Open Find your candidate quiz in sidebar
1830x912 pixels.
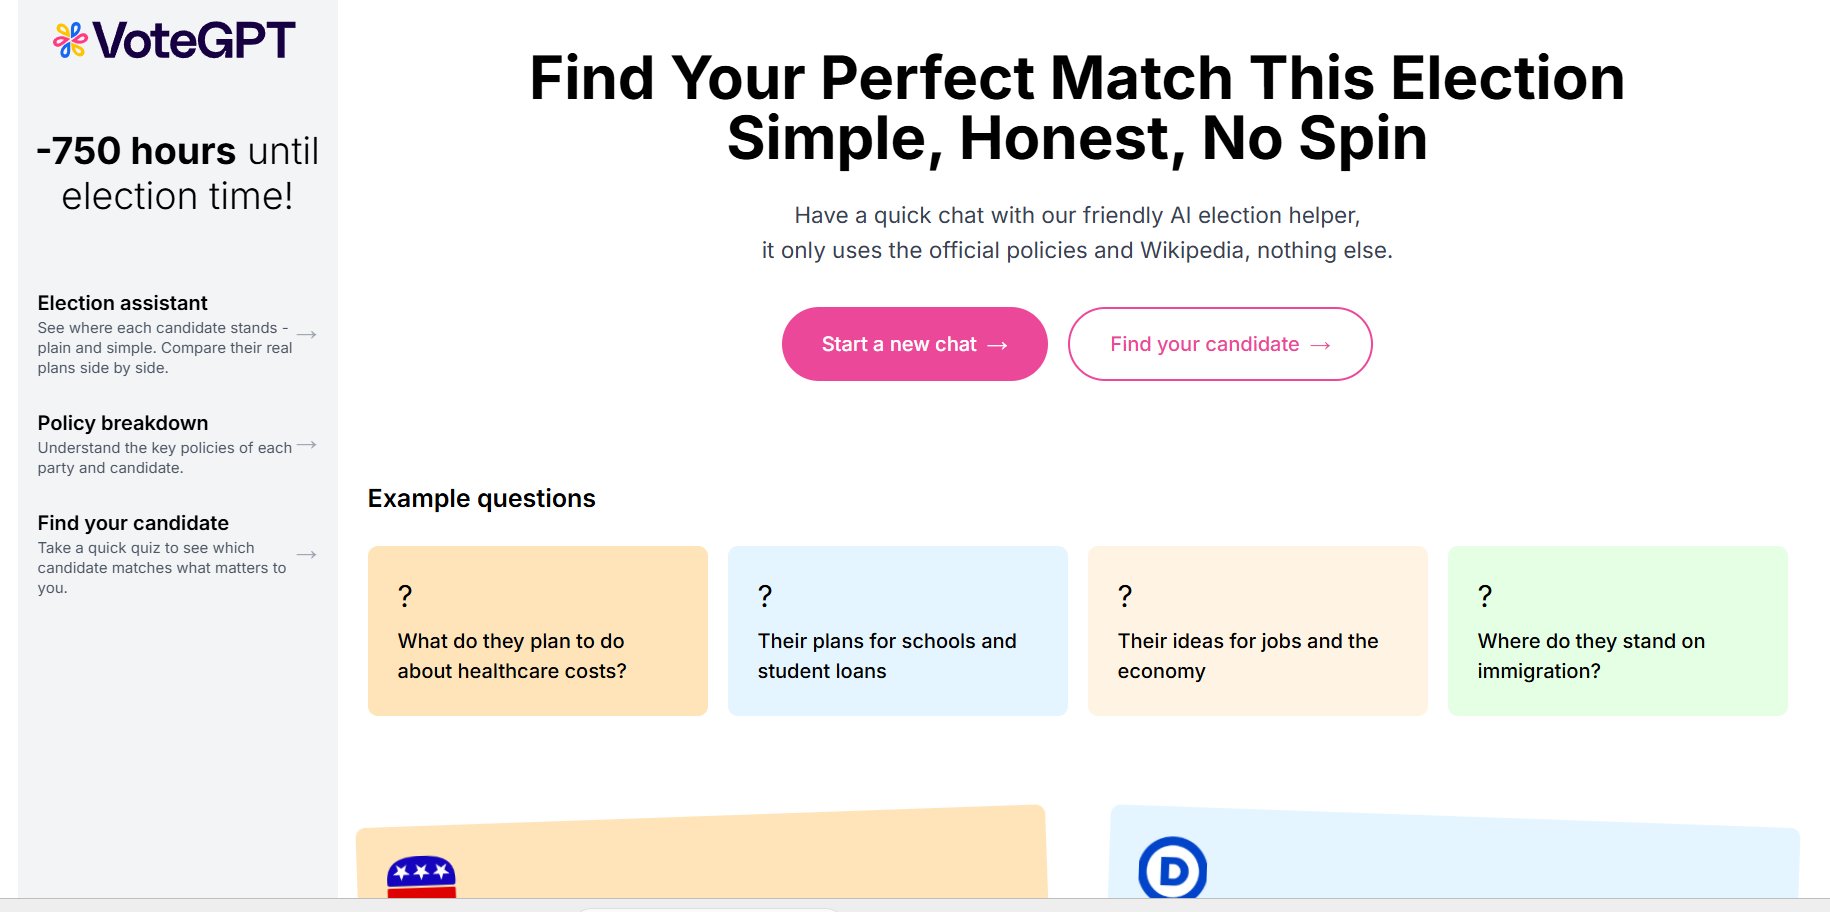(x=177, y=554)
